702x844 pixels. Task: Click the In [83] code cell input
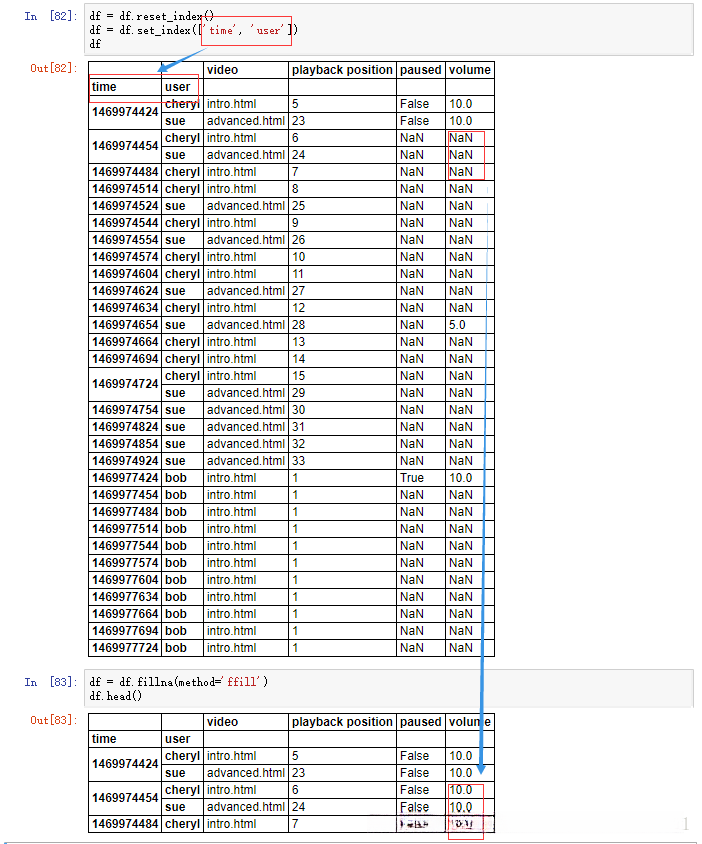[x=389, y=688]
